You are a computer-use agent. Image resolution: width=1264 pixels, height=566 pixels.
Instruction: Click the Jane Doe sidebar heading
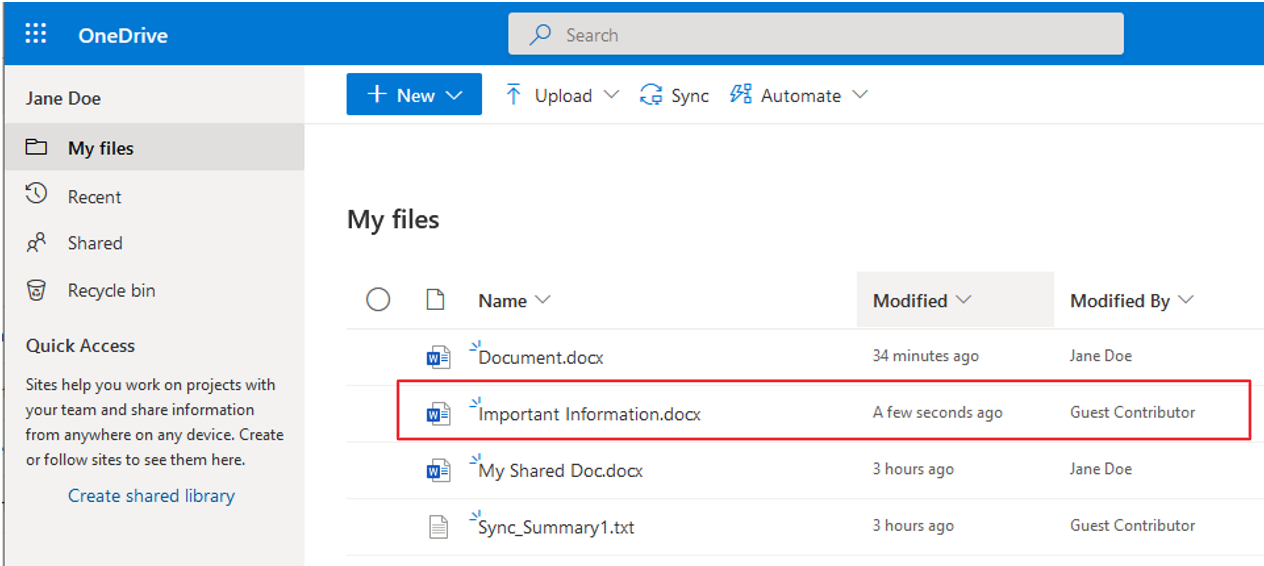63,98
